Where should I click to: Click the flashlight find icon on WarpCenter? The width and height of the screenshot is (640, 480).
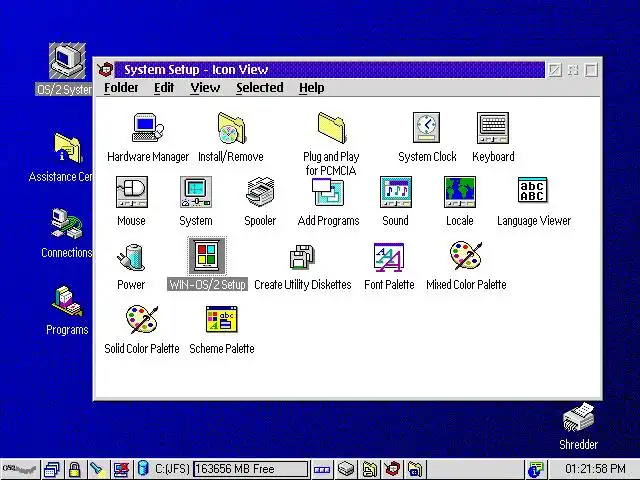pyautogui.click(x=98, y=469)
